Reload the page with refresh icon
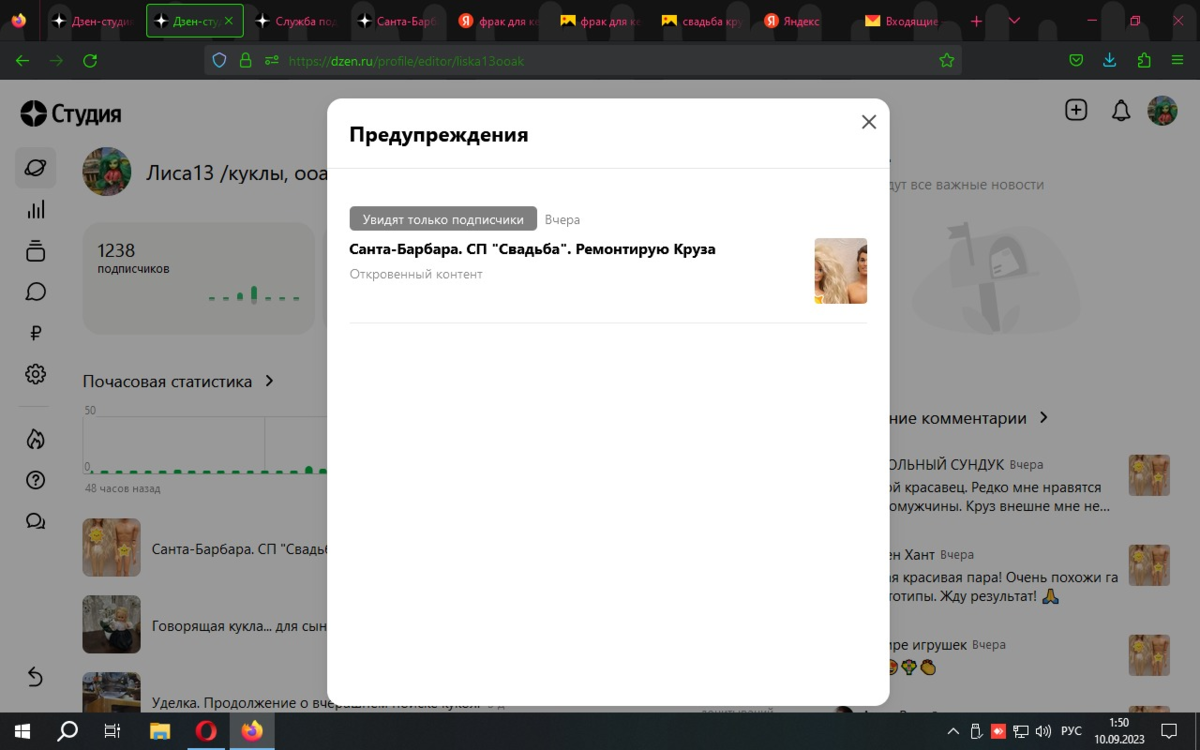 90,61
